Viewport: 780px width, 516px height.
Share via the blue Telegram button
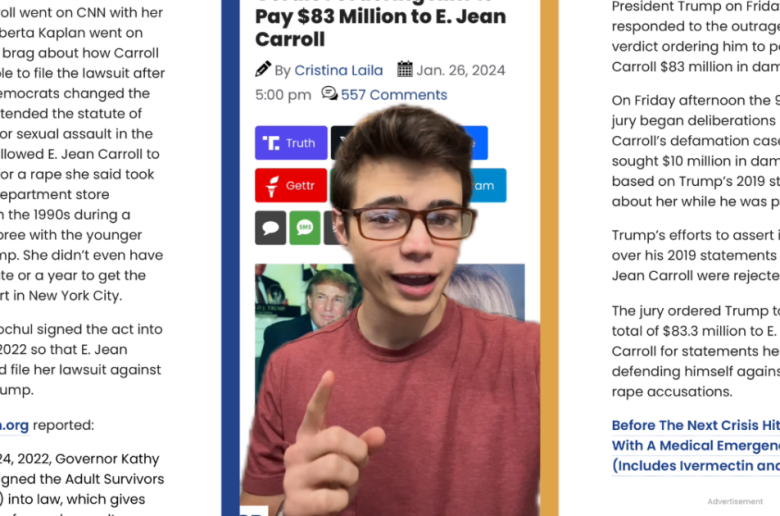(488, 185)
